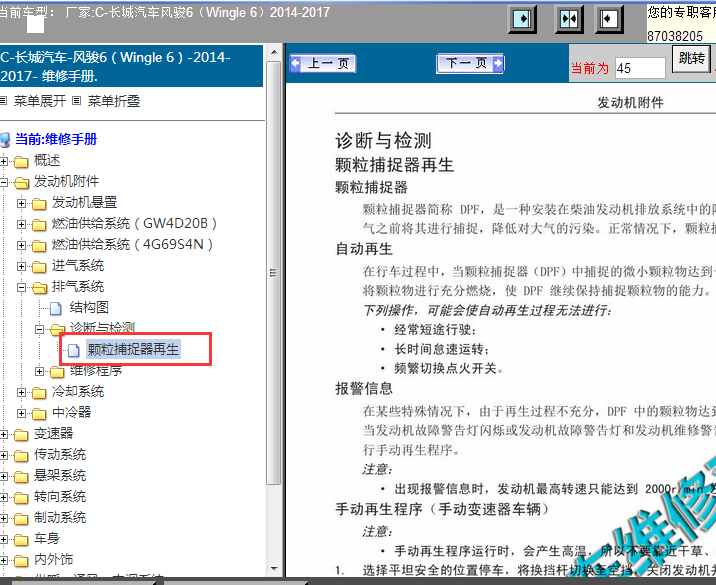This screenshot has height=585, width=716.
Task: Click the 颗粒捕捉器再生 document icon
Action: click(74, 351)
